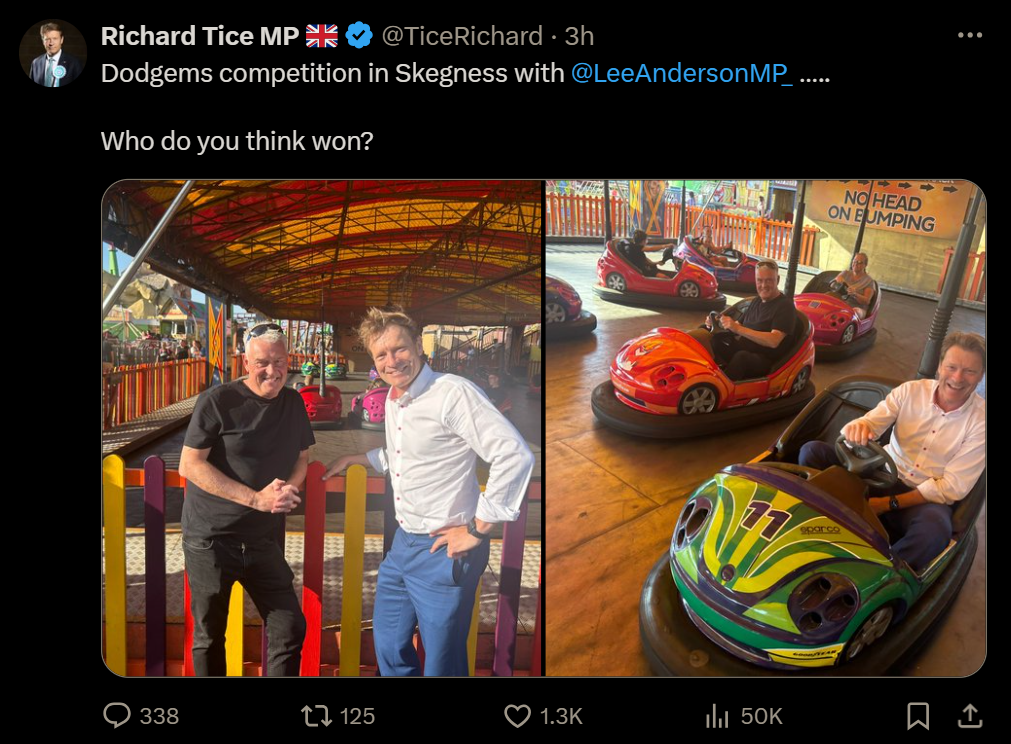Open the @TiceRichard handle link

coord(462,36)
